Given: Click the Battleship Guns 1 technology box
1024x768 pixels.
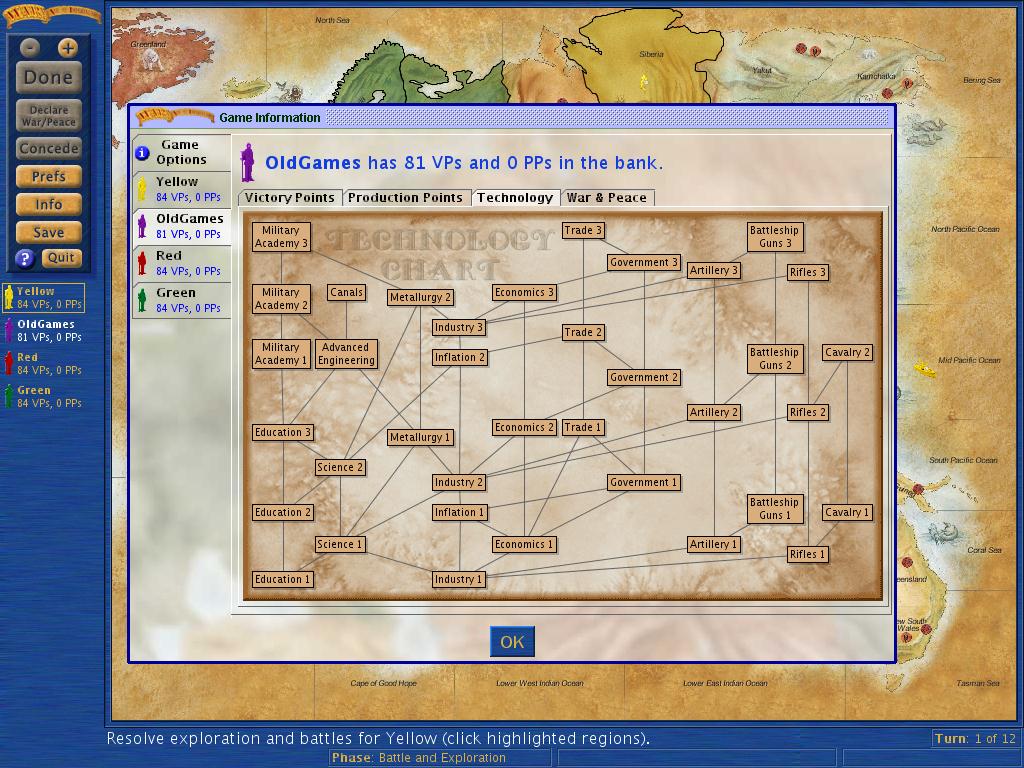Looking at the screenshot, I should [775, 509].
